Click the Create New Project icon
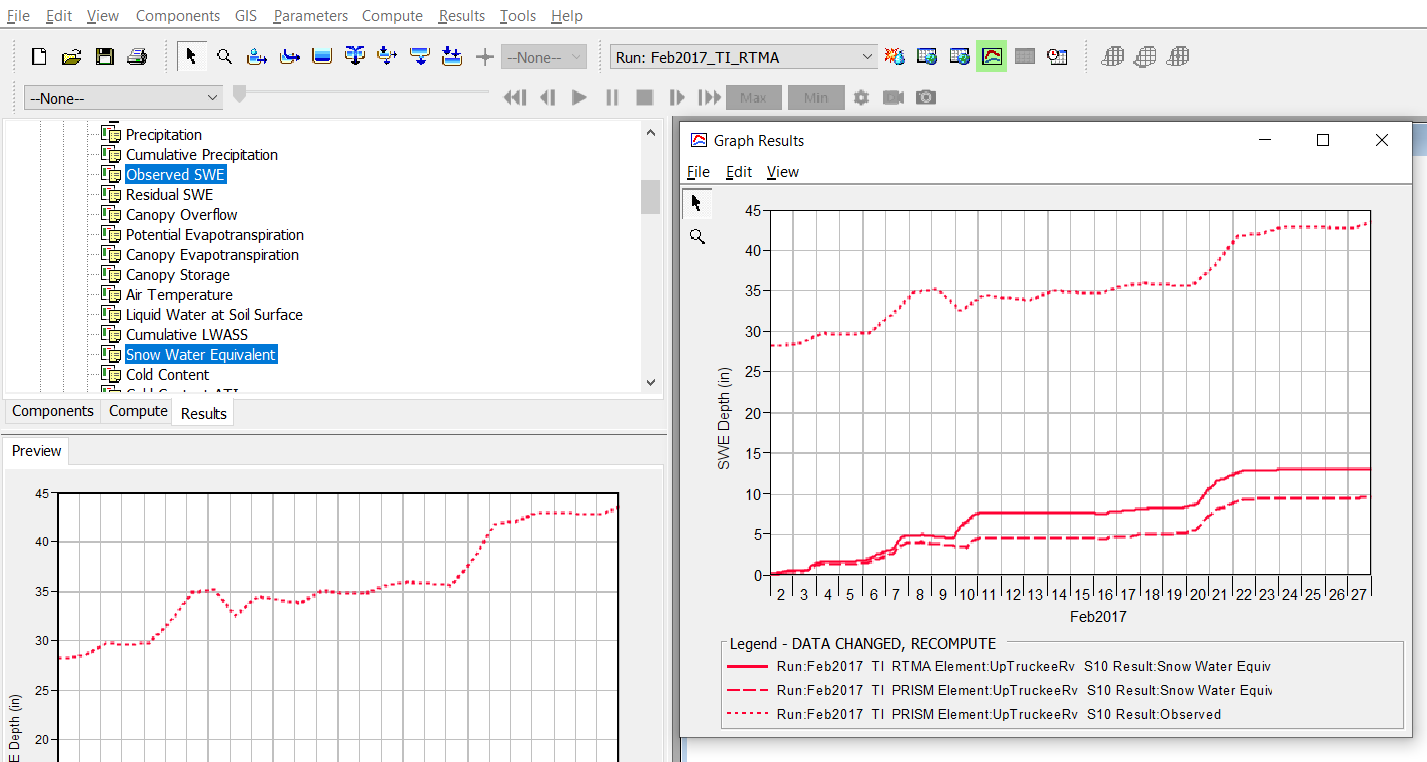The height and width of the screenshot is (762, 1427). [39, 57]
